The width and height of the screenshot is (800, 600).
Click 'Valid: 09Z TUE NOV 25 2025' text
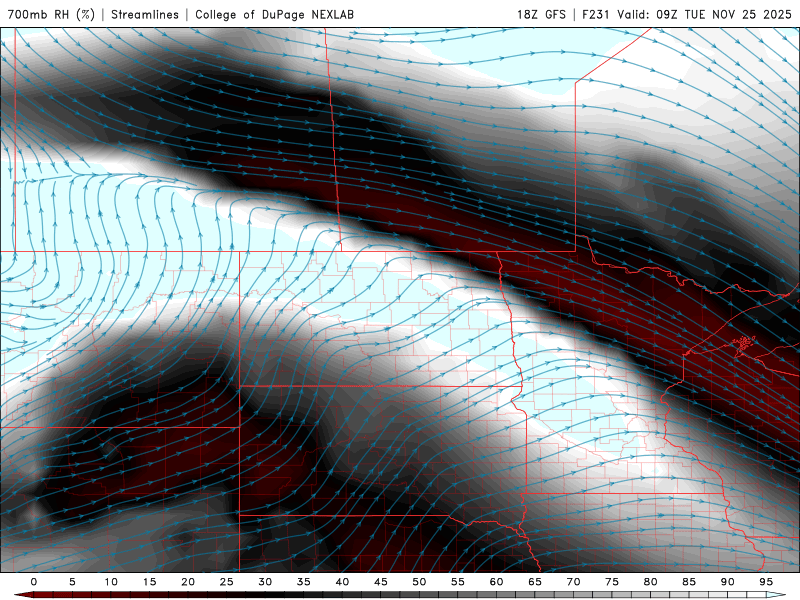[704, 14]
